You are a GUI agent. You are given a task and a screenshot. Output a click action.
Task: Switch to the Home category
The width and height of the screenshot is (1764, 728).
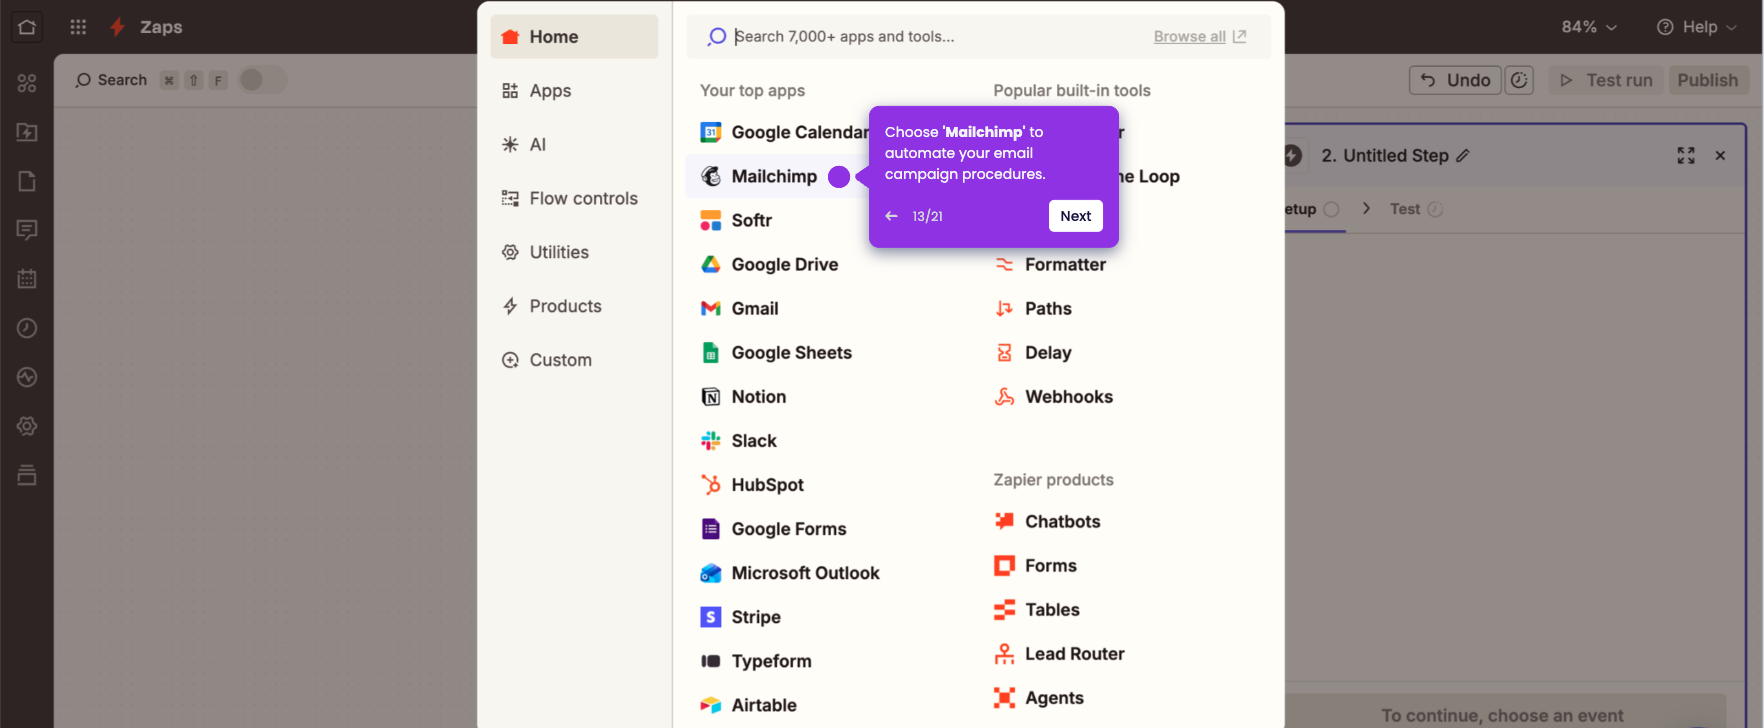574,37
